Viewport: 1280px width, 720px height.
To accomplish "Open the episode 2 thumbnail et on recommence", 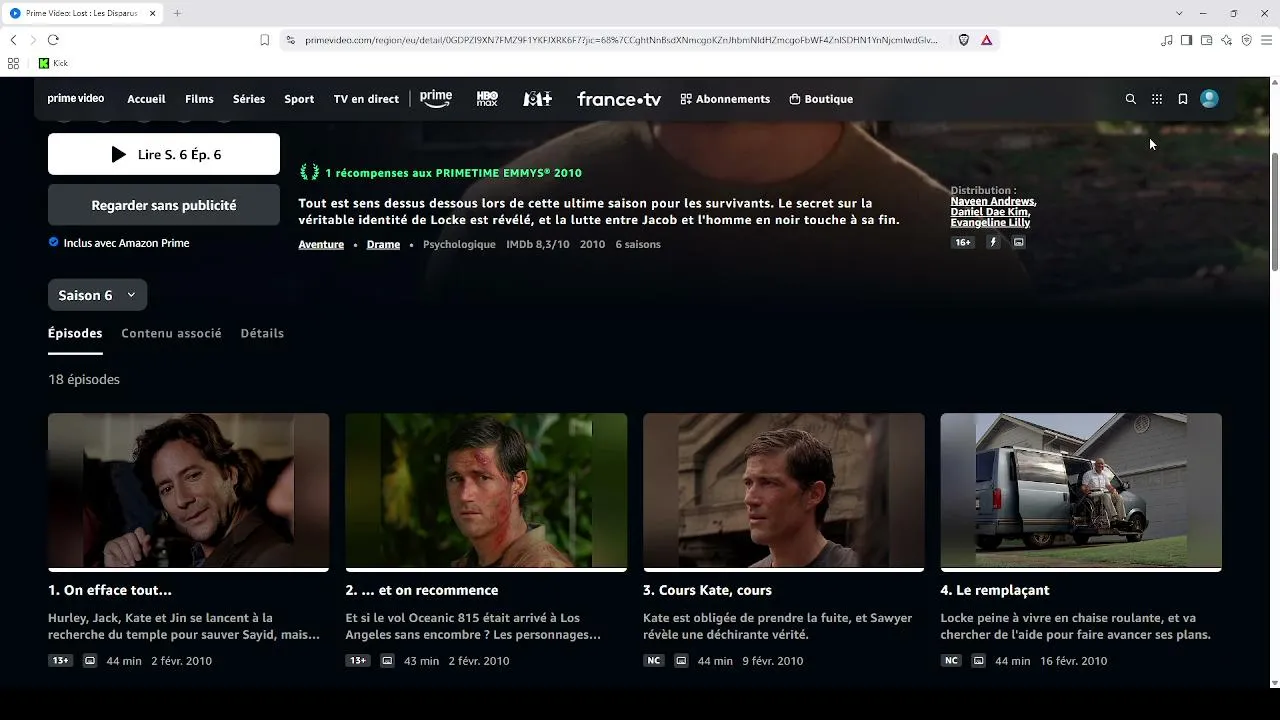I will 486,491.
